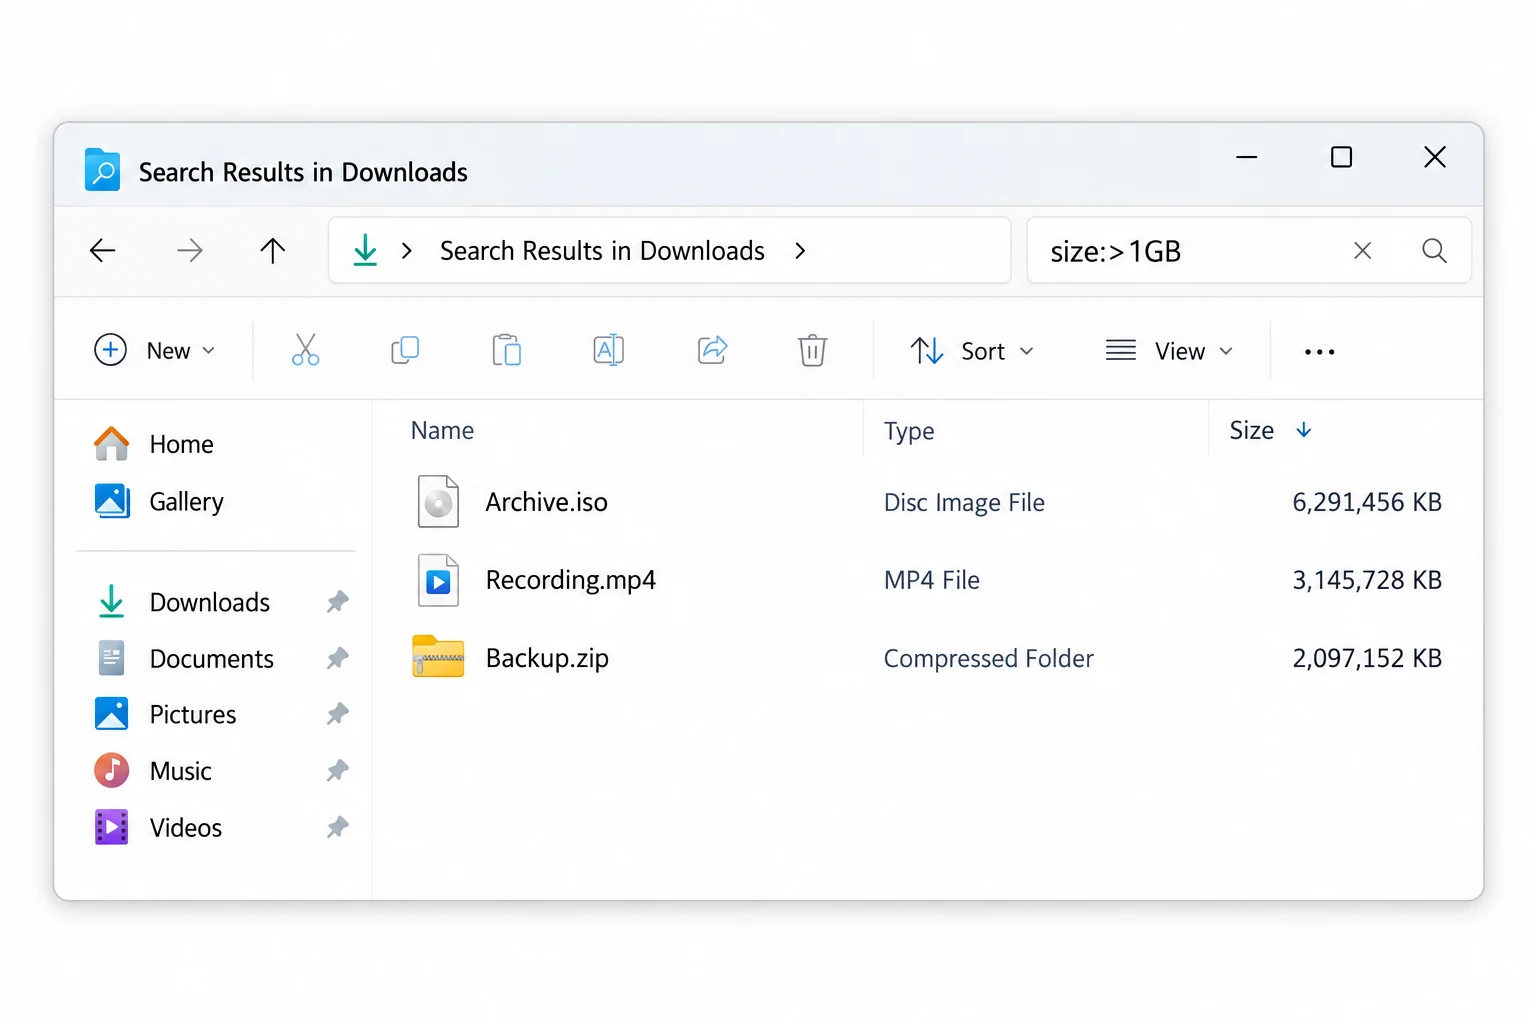Screen dimensions: 1536x1024
Task: Toggle sort direction arrow on Size column
Action: click(x=1303, y=430)
